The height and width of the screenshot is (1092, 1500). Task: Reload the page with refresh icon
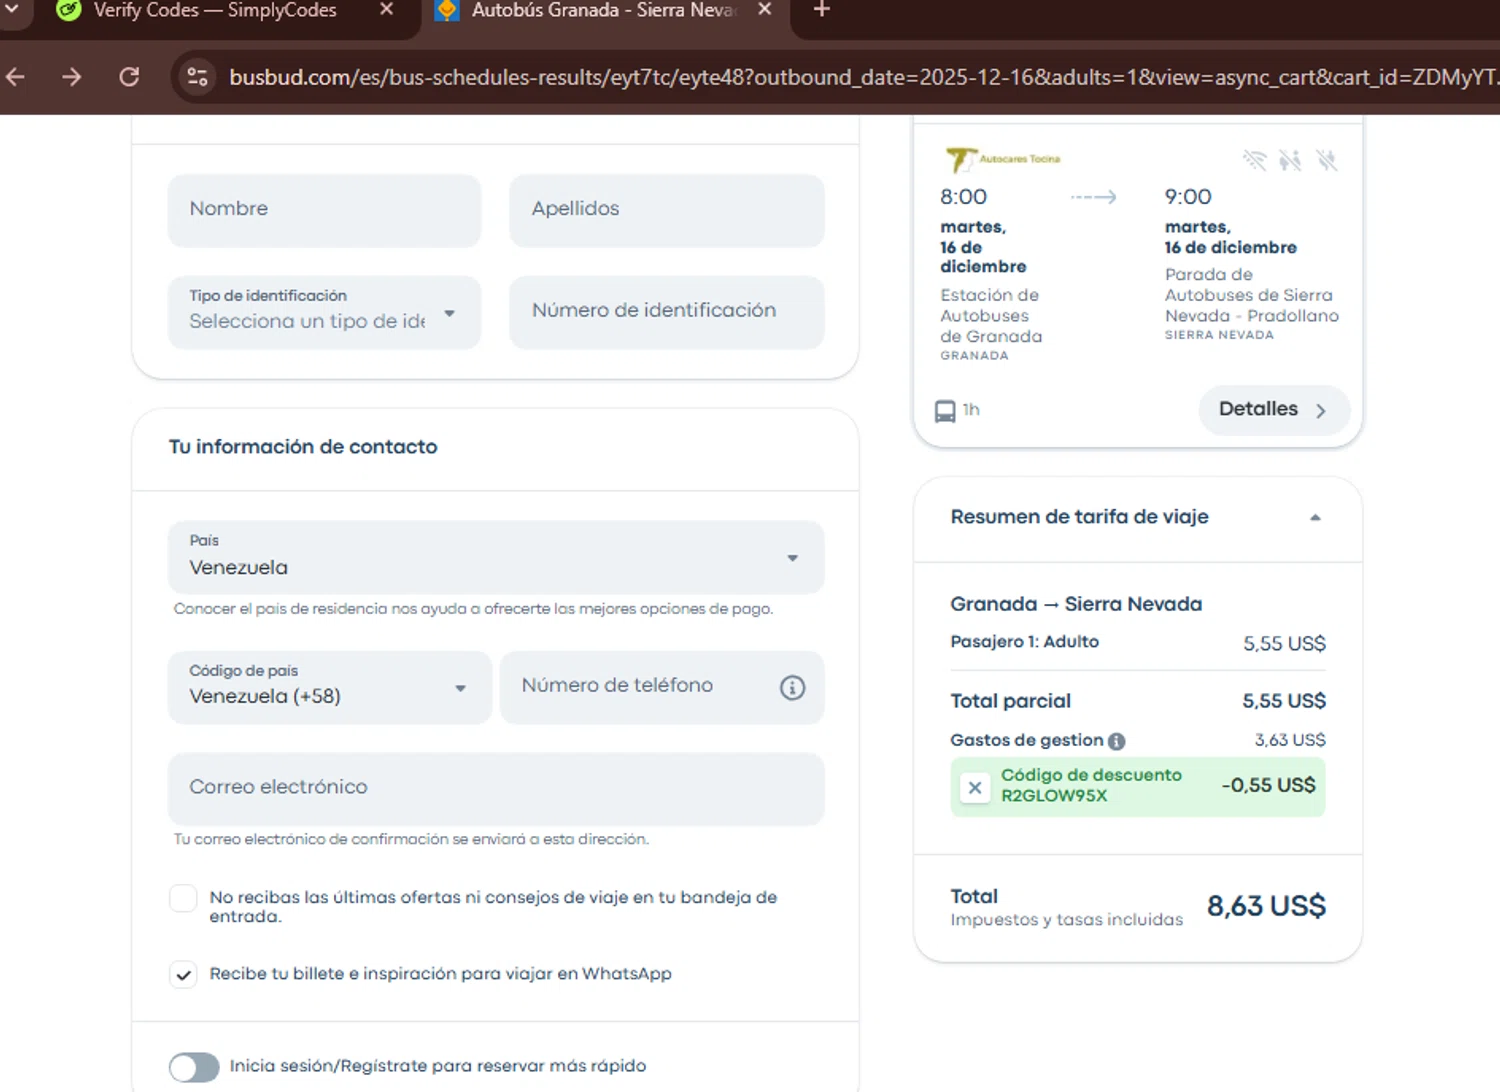click(x=129, y=77)
